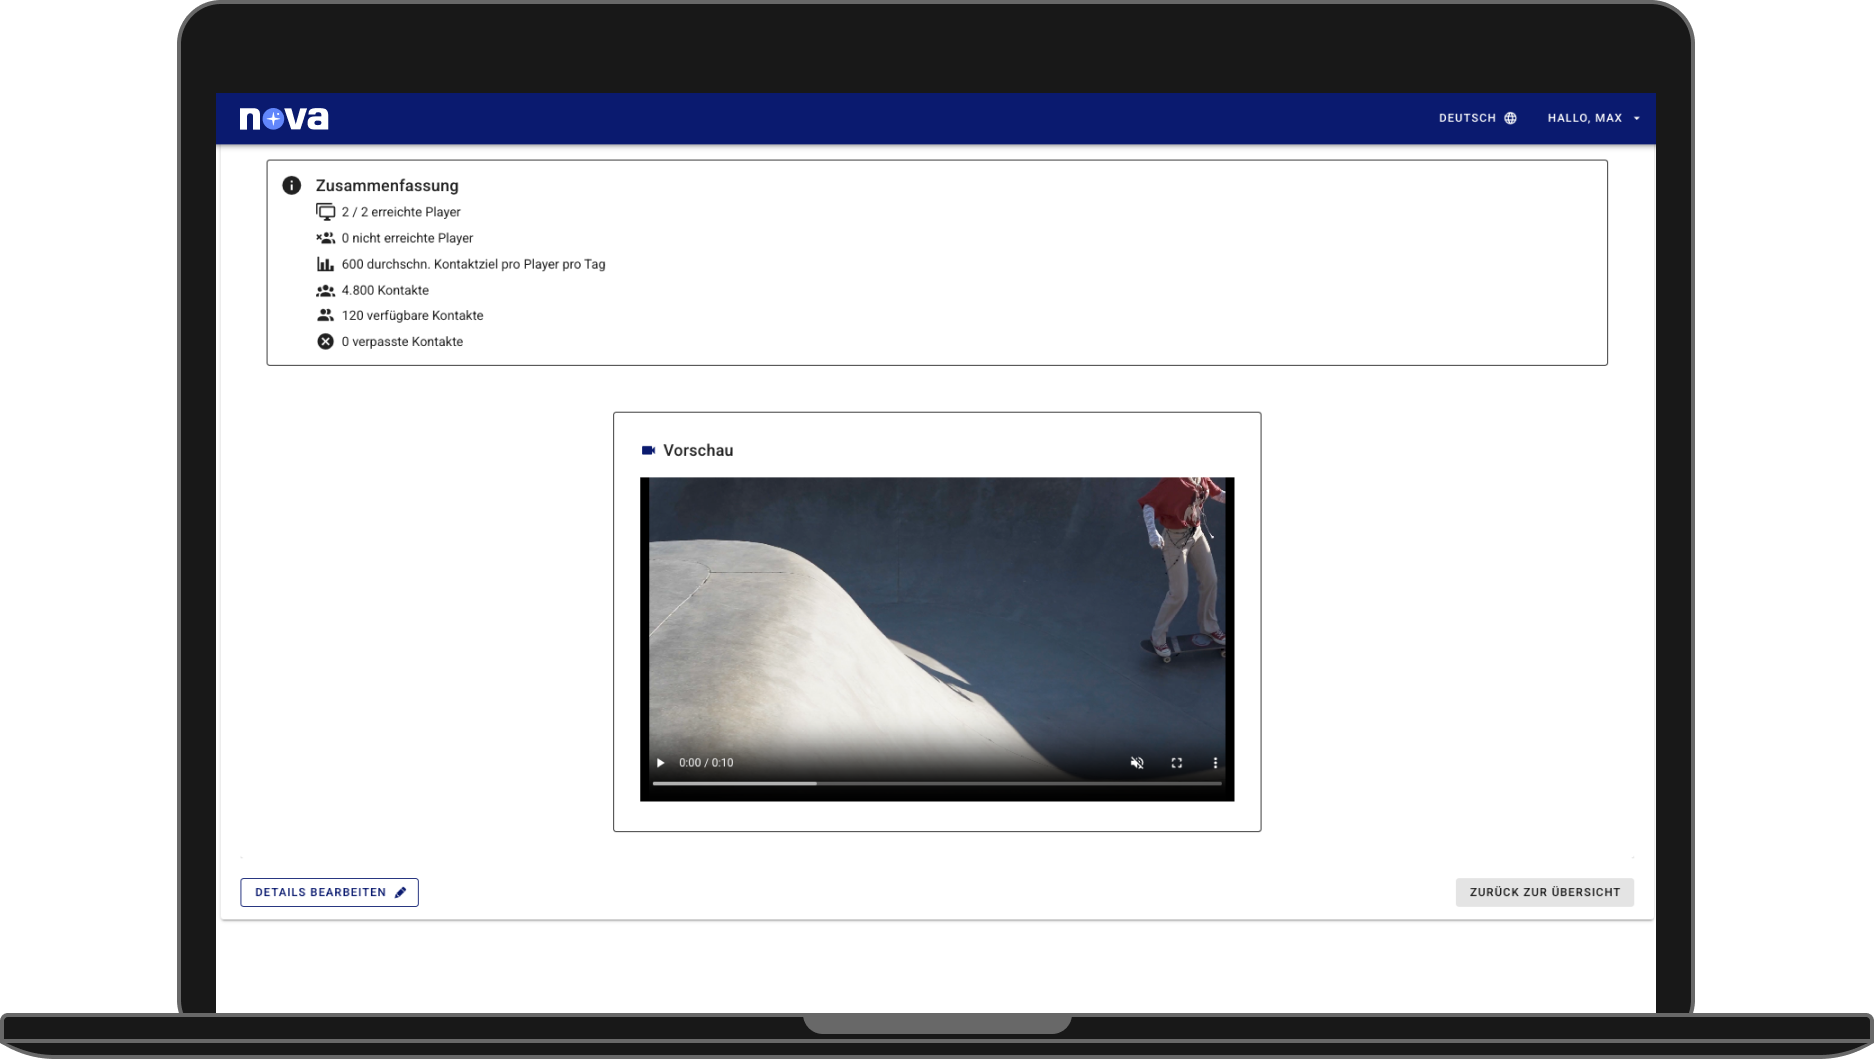Click the circled X verpasste Kontakte icon
Image resolution: width=1874 pixels, height=1059 pixels.
pyautogui.click(x=325, y=341)
